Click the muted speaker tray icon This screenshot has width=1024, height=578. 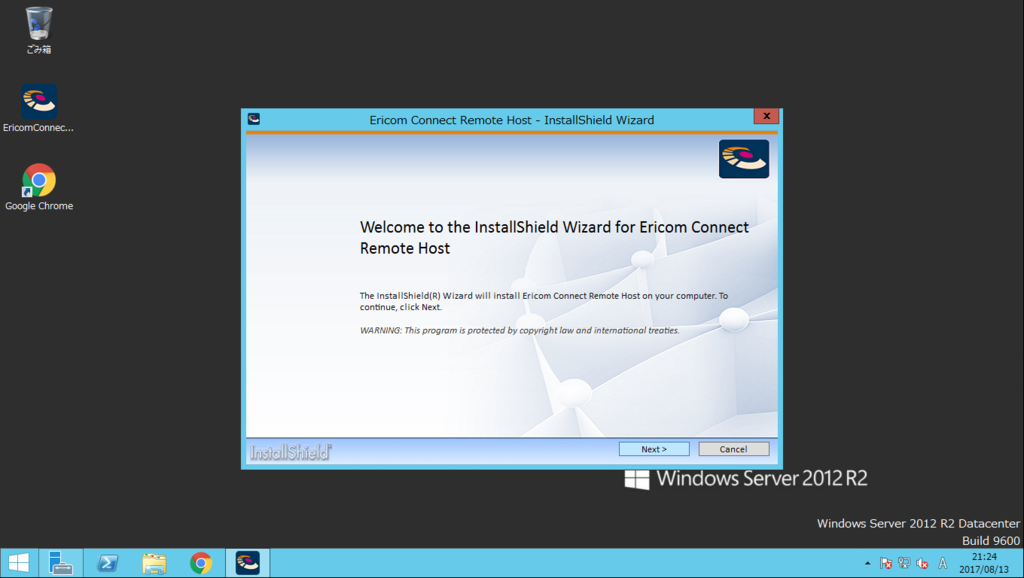[x=922, y=563]
